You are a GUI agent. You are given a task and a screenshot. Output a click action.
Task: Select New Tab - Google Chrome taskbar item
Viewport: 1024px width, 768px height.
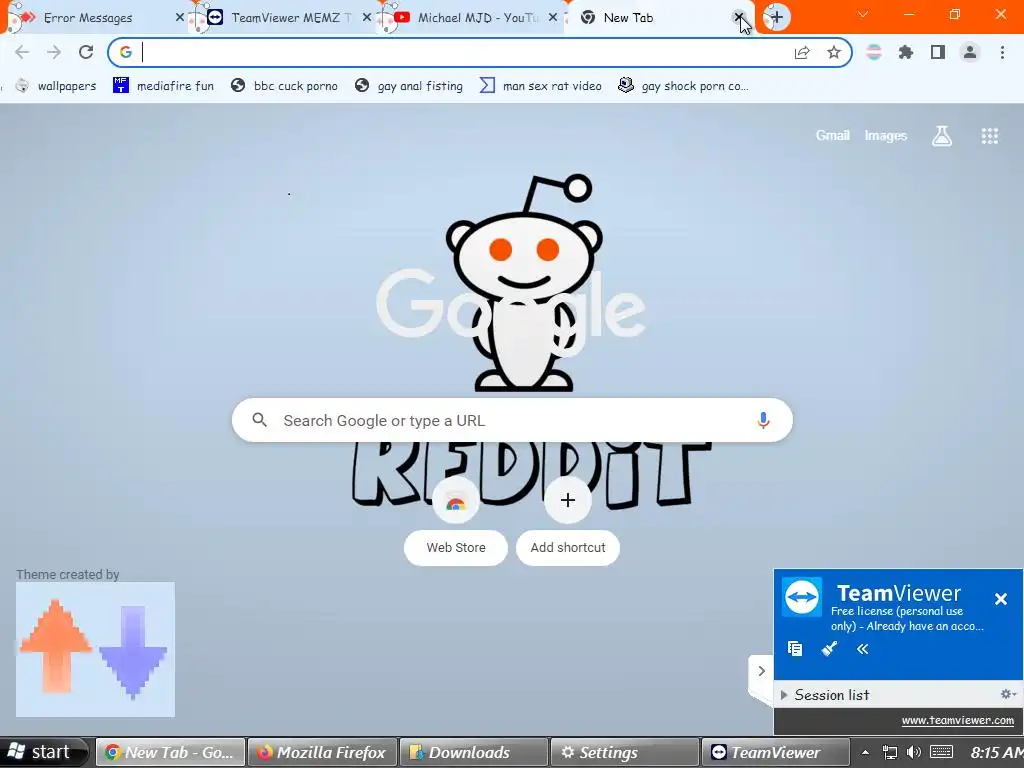(x=171, y=752)
